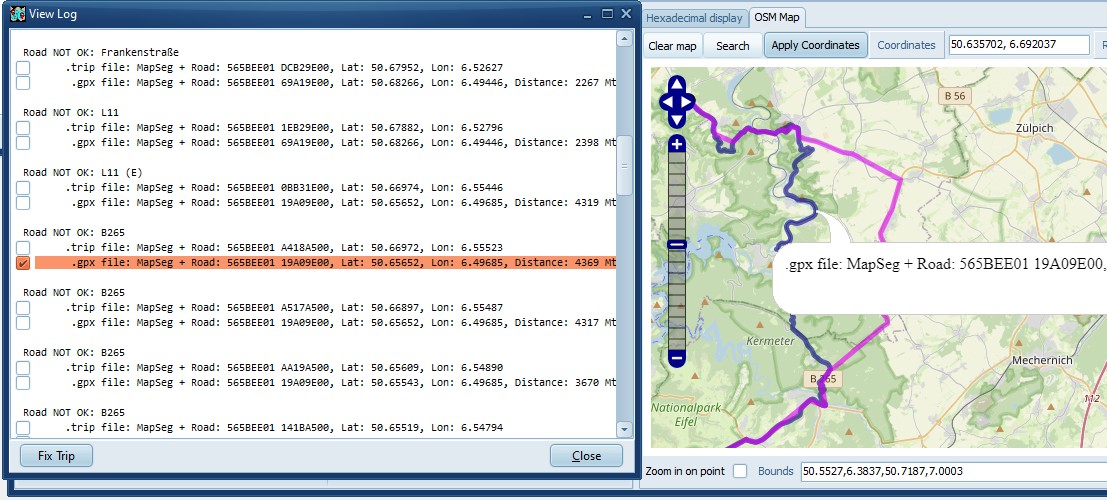Click the Bounds coordinates text field

(950, 471)
